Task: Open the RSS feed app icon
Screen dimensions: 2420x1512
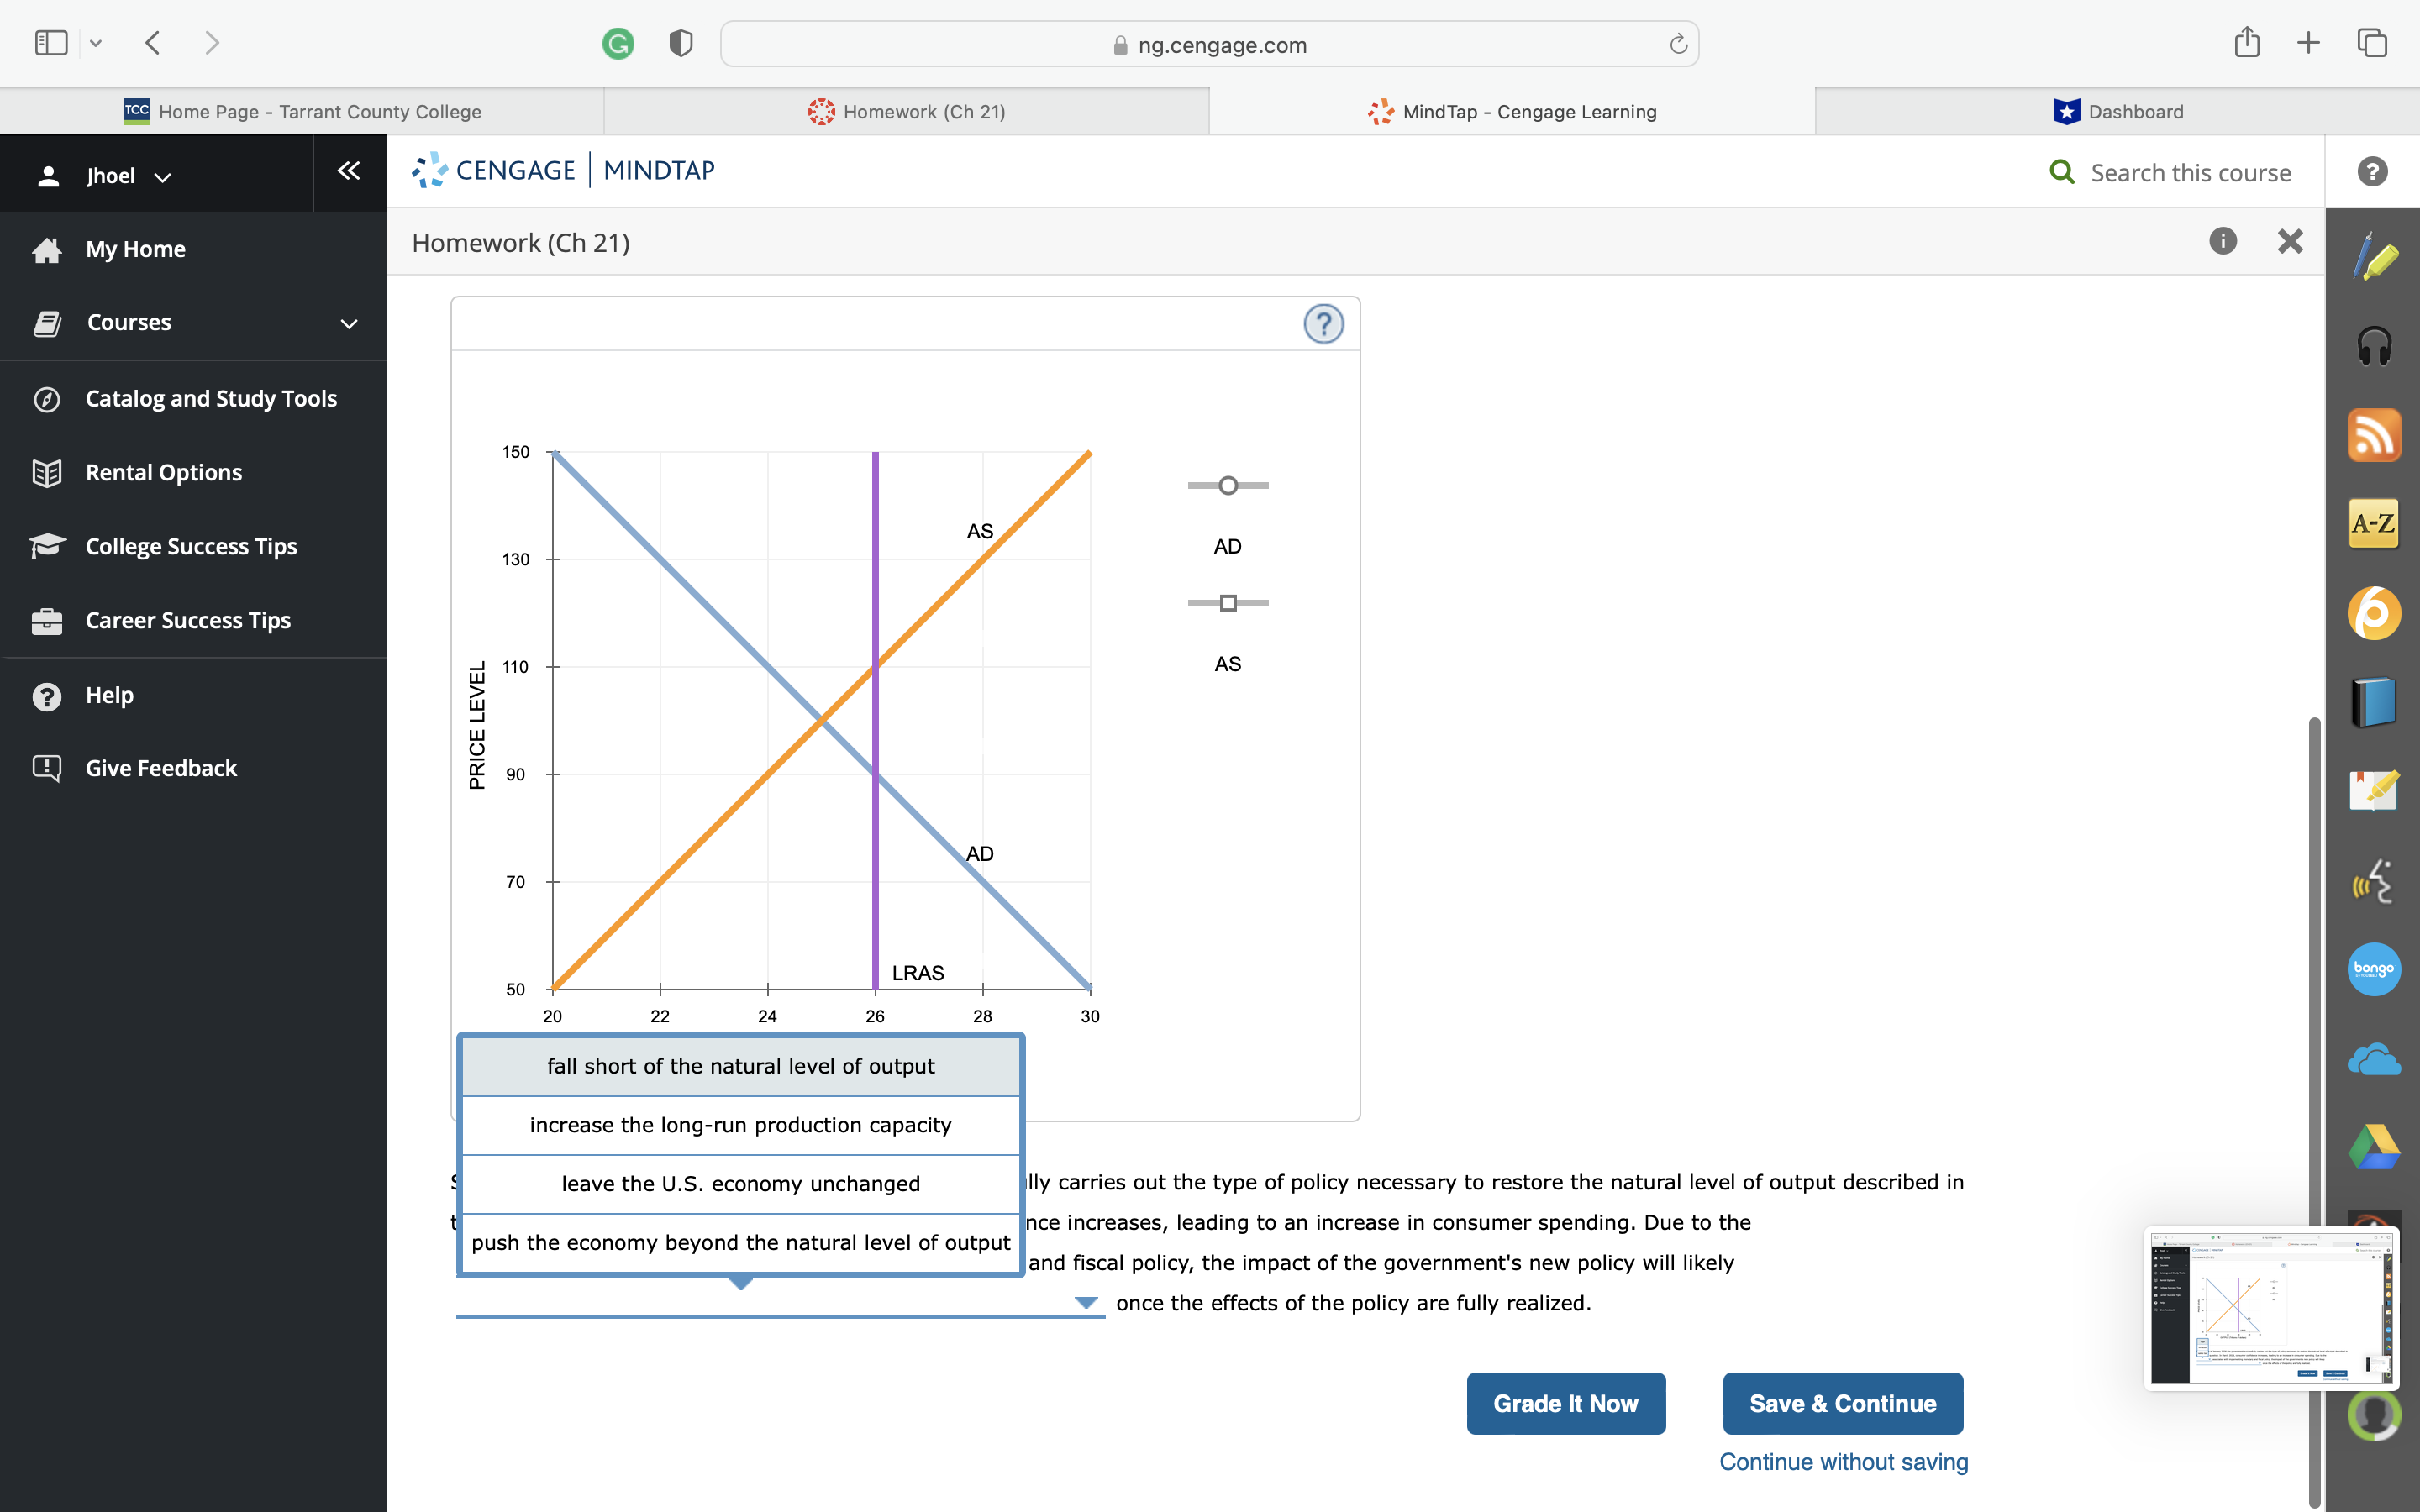Action: pyautogui.click(x=2374, y=435)
